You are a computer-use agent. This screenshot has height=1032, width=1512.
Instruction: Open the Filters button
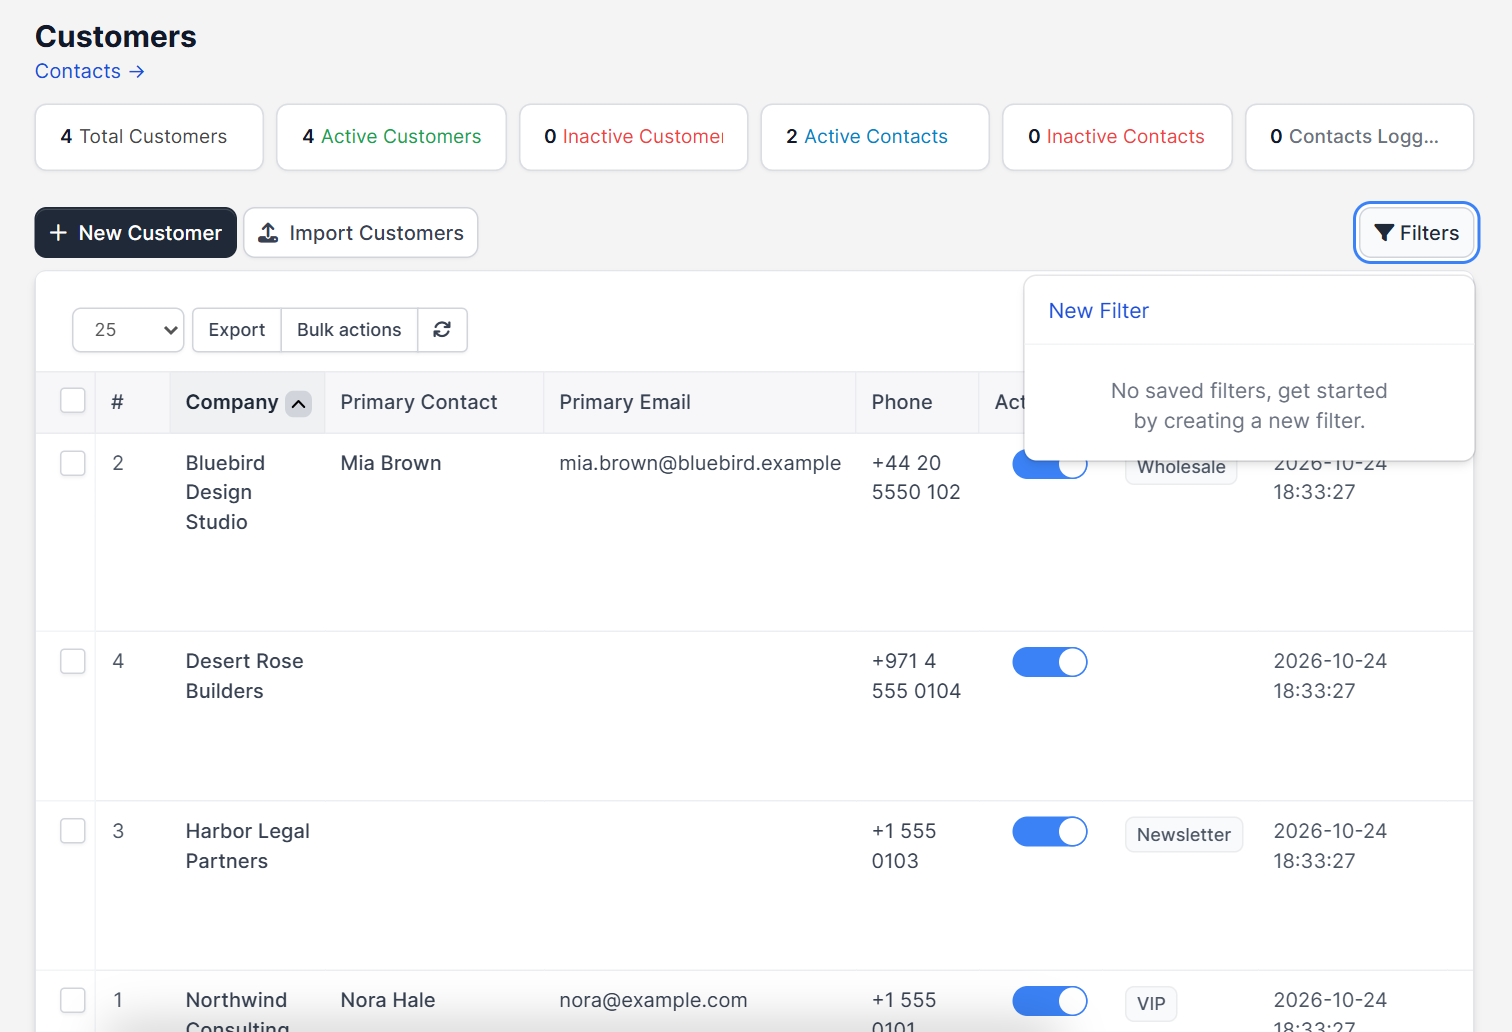click(x=1416, y=233)
